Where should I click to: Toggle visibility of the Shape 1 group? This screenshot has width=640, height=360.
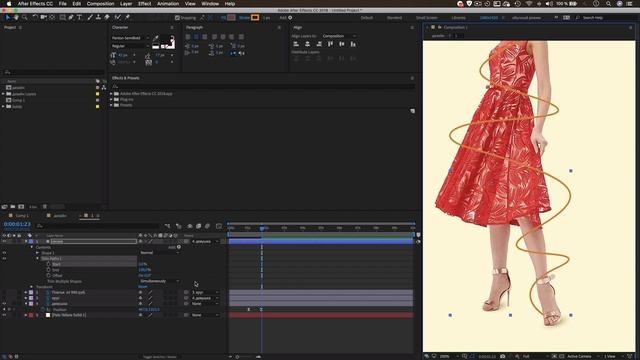pyautogui.click(x=4, y=253)
